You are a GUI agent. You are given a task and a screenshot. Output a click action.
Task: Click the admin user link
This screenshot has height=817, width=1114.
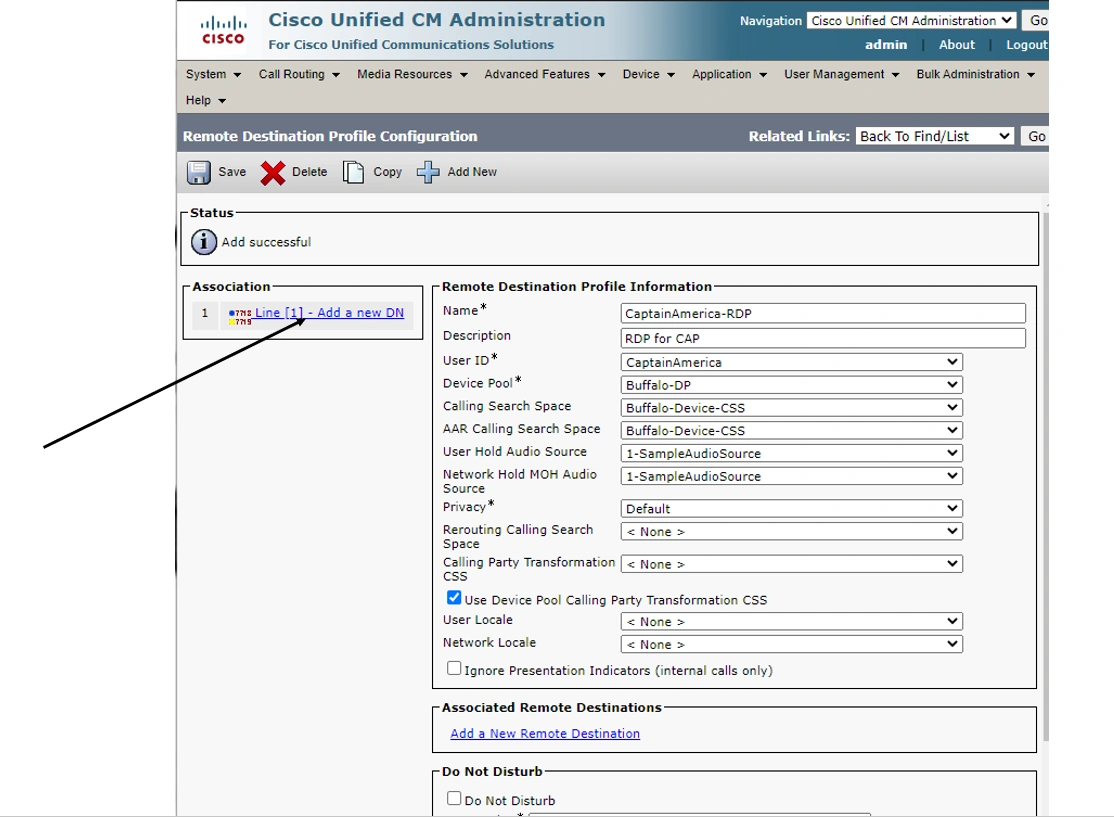886,45
